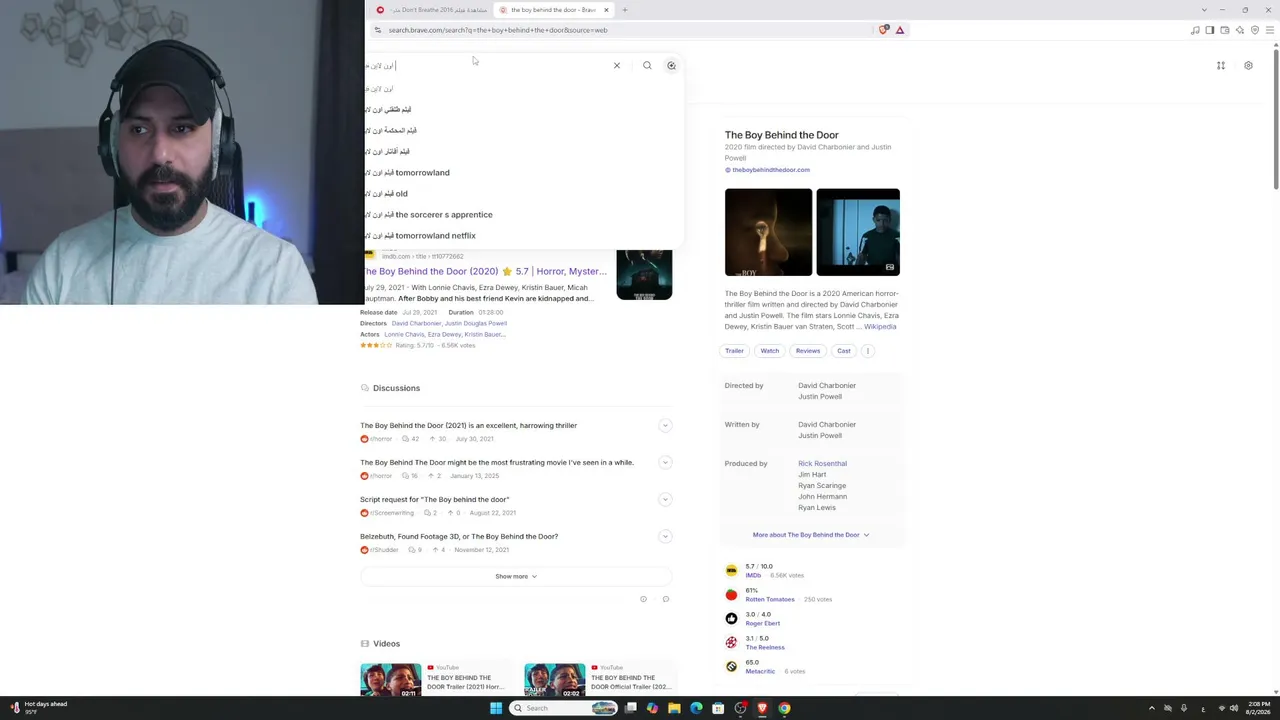The width and height of the screenshot is (1280, 720).
Task: Launch Google Chrome from the taskbar
Action: pyautogui.click(x=784, y=708)
